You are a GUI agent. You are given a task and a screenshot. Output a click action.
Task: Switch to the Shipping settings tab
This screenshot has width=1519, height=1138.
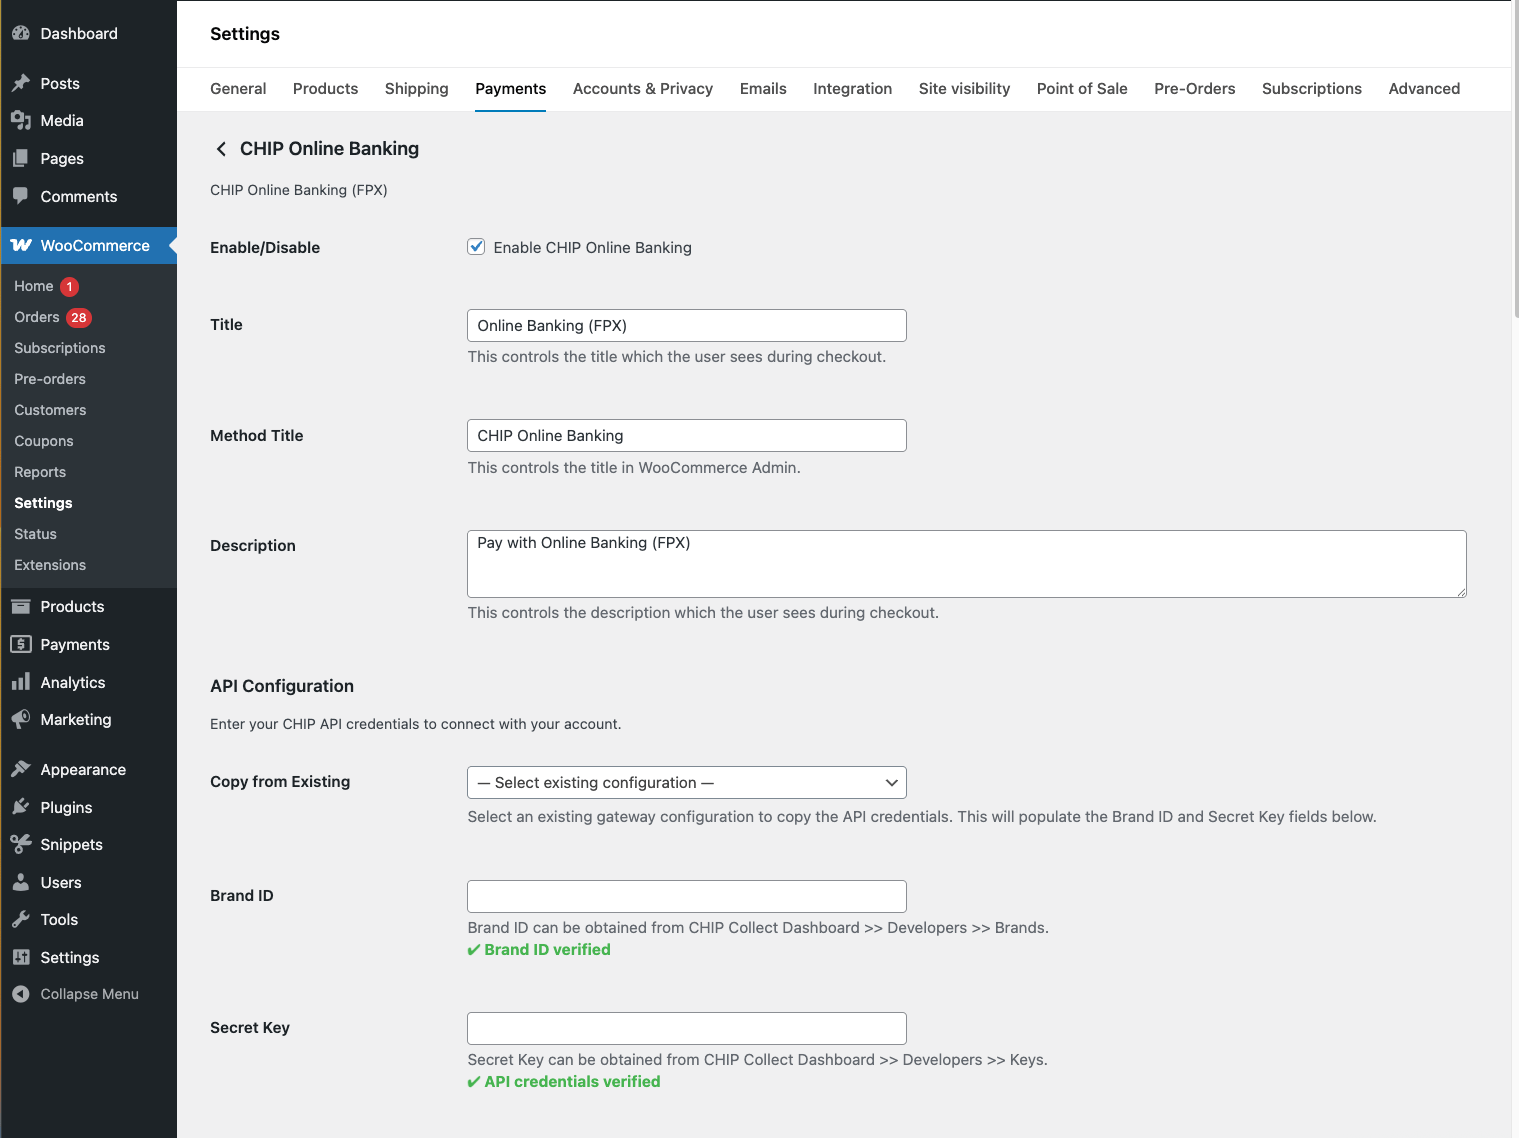pyautogui.click(x=416, y=89)
